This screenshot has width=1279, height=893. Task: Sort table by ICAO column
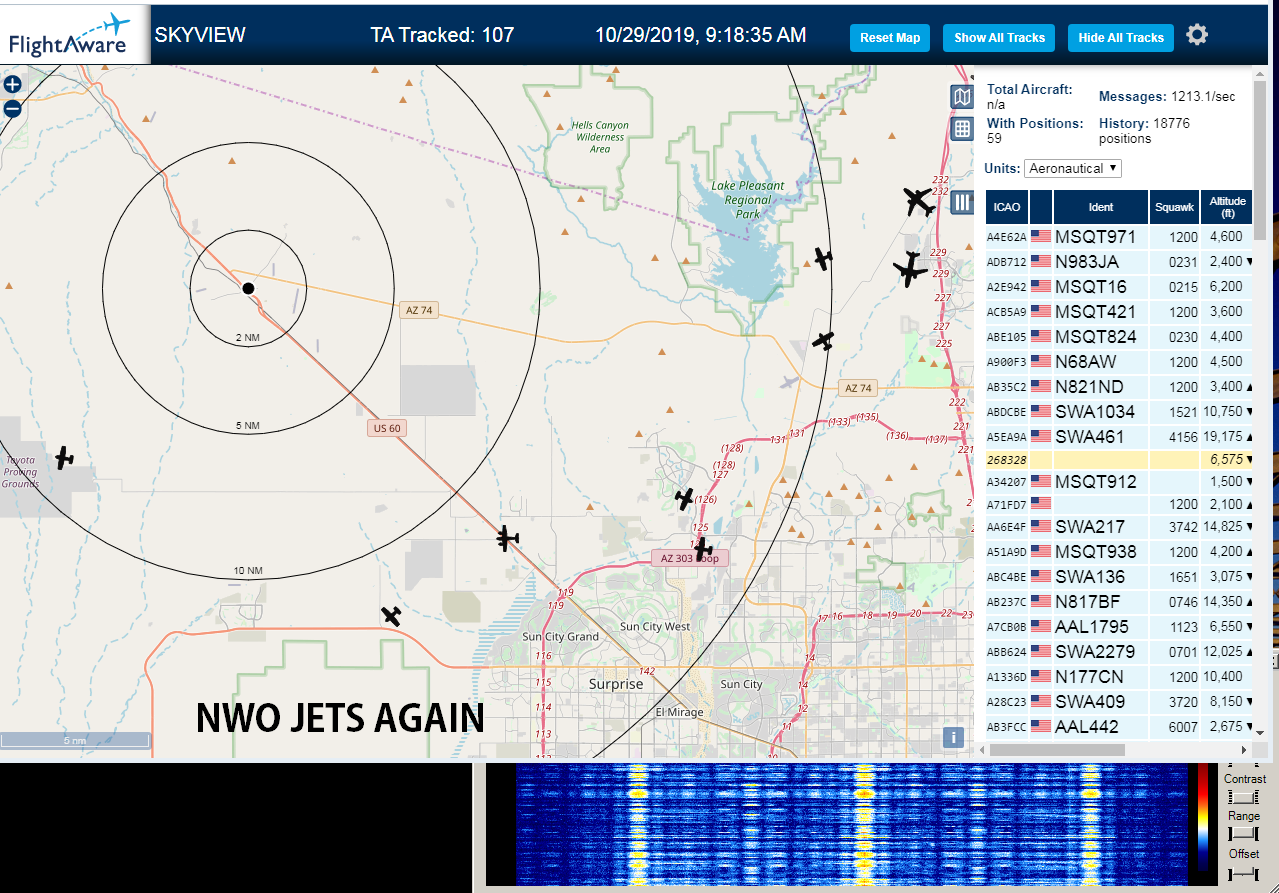click(x=1007, y=207)
